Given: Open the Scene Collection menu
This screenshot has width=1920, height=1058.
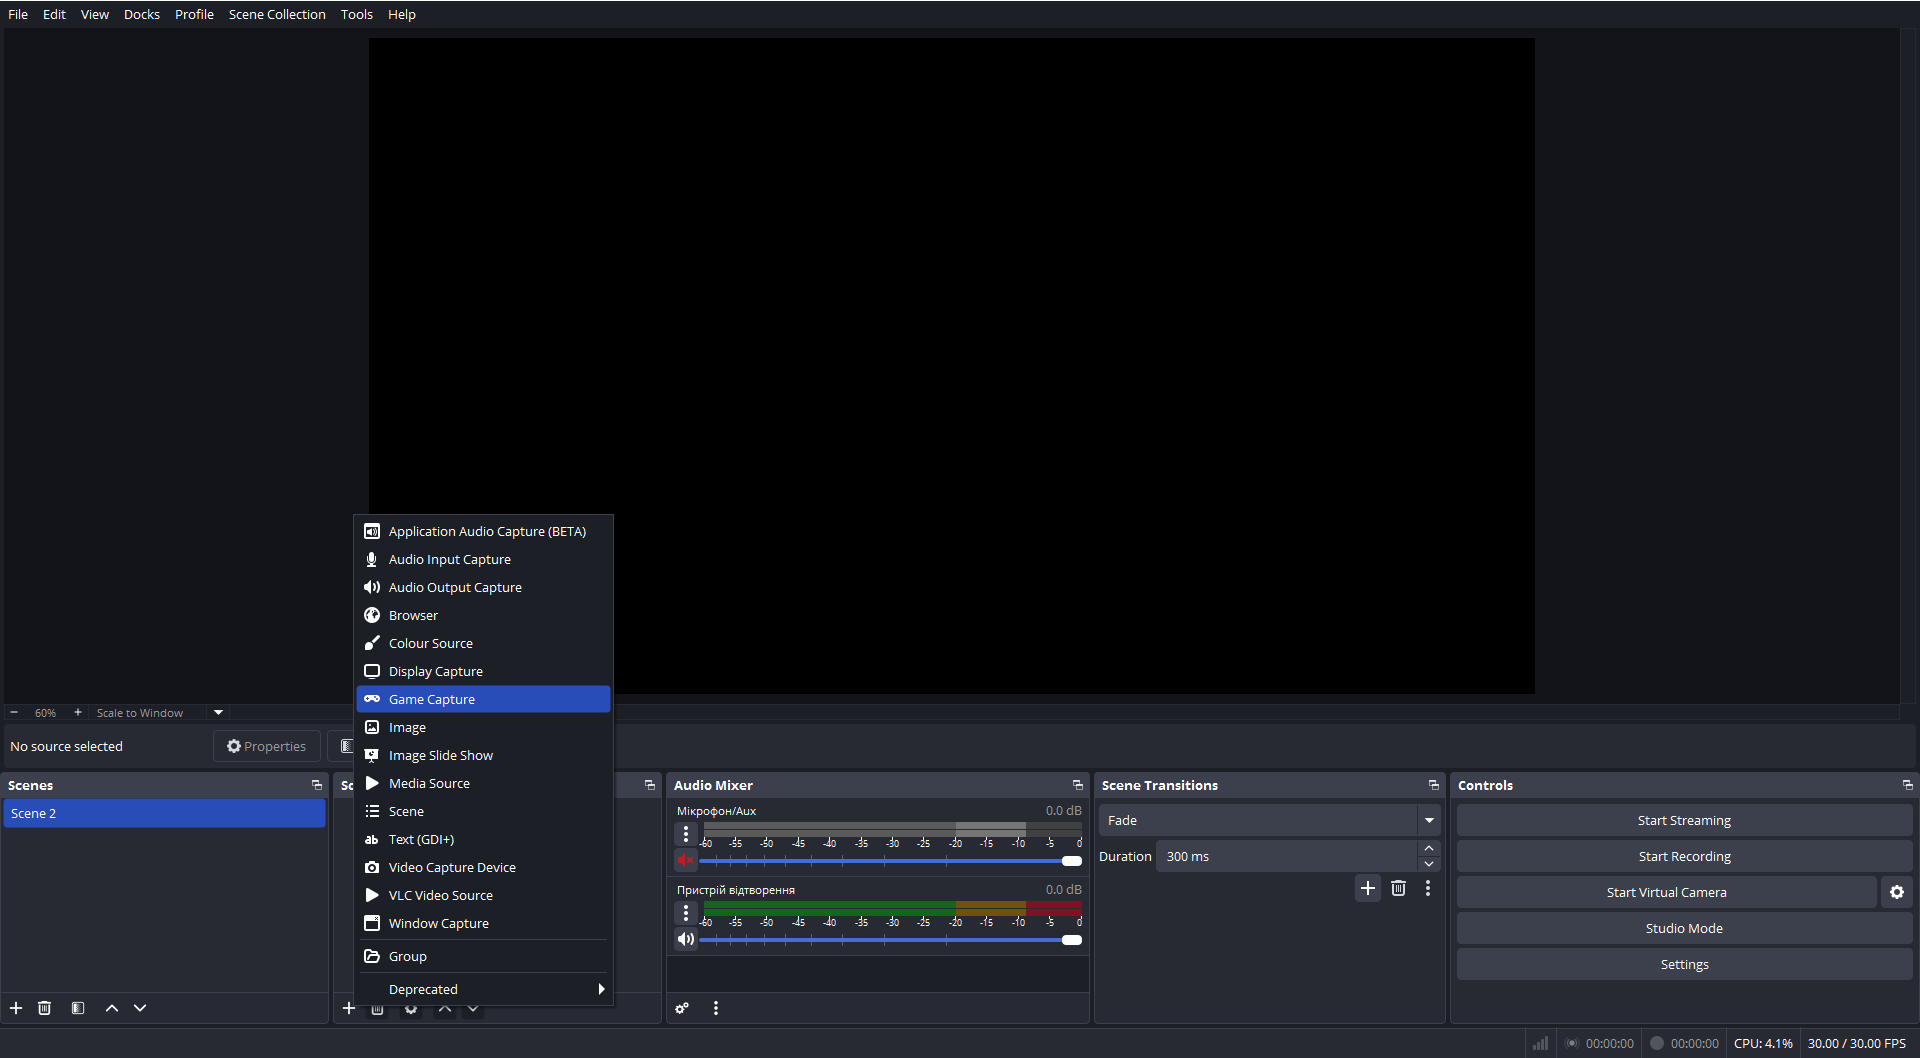Looking at the screenshot, I should [x=277, y=14].
